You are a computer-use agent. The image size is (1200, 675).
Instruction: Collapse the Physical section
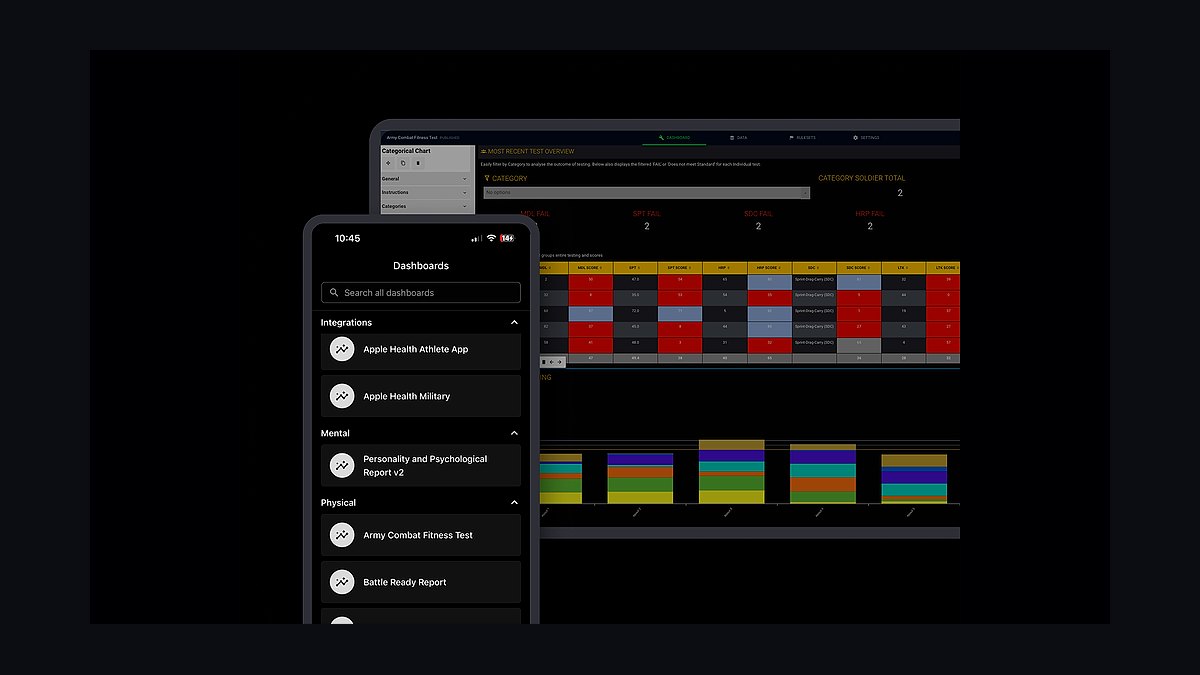[514, 503]
